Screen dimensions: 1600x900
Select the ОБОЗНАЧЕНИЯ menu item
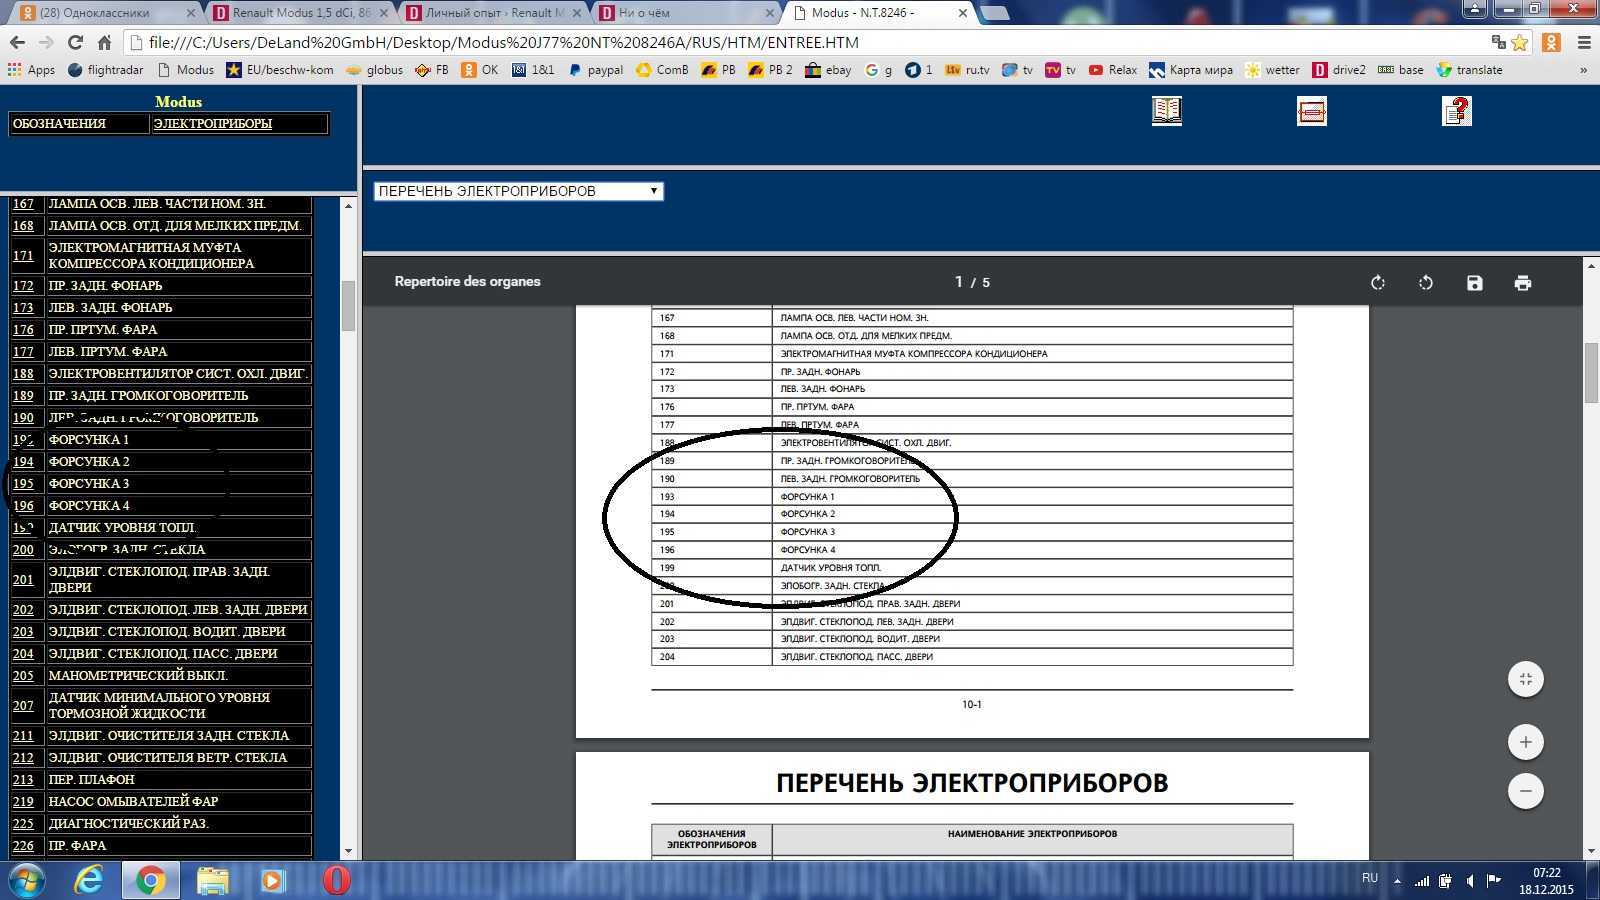59,124
